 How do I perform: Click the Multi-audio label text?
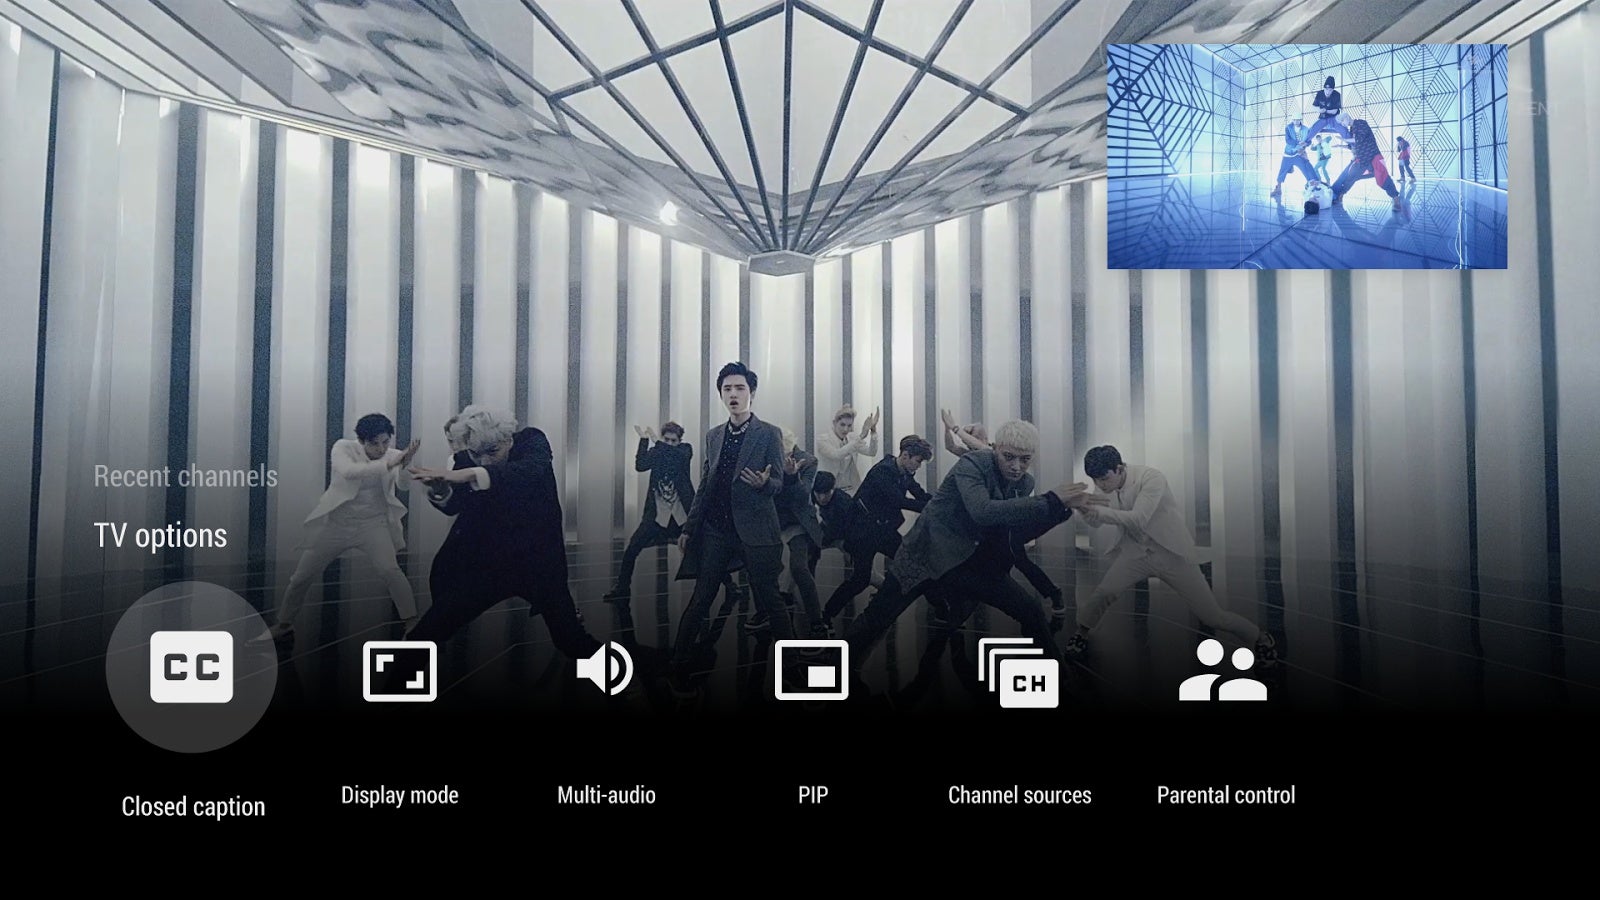pyautogui.click(x=606, y=795)
